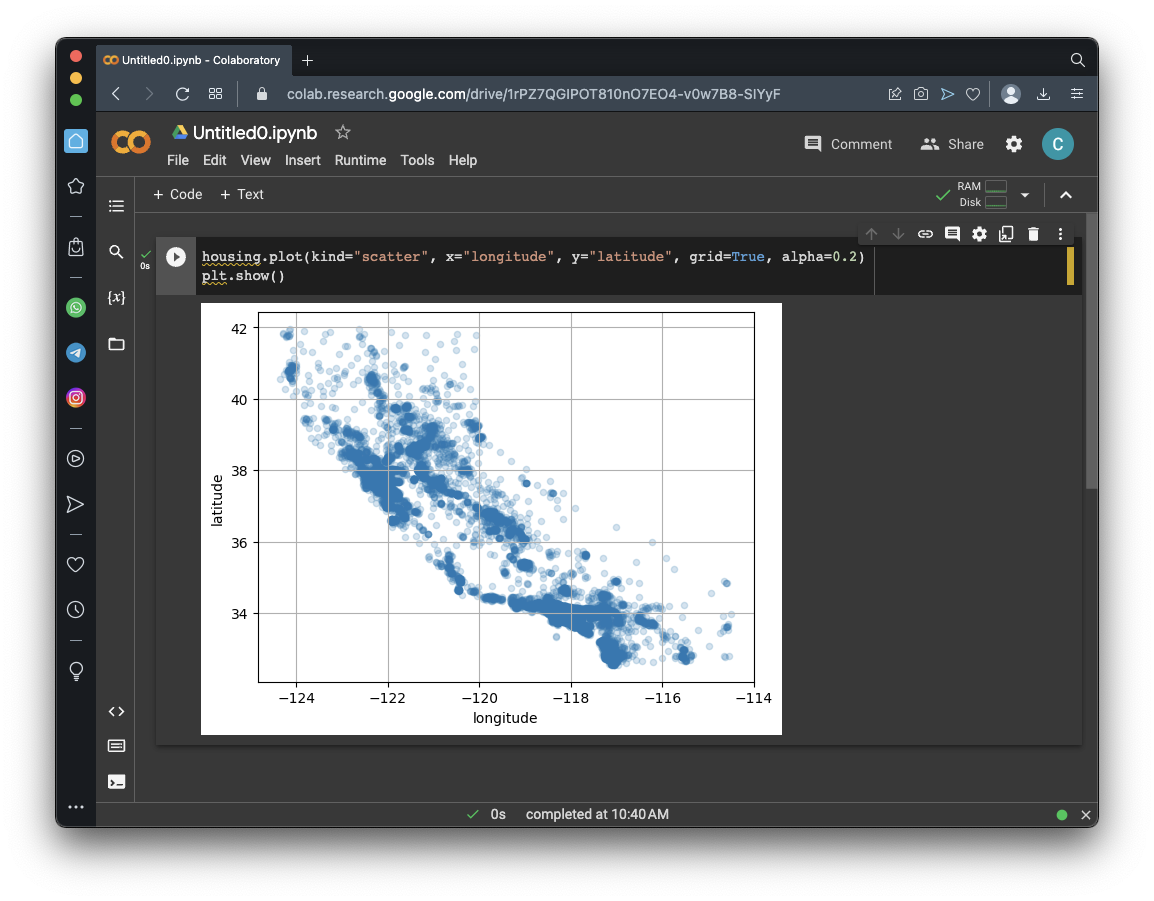Copy link to cell
The image size is (1154, 901).
(925, 234)
